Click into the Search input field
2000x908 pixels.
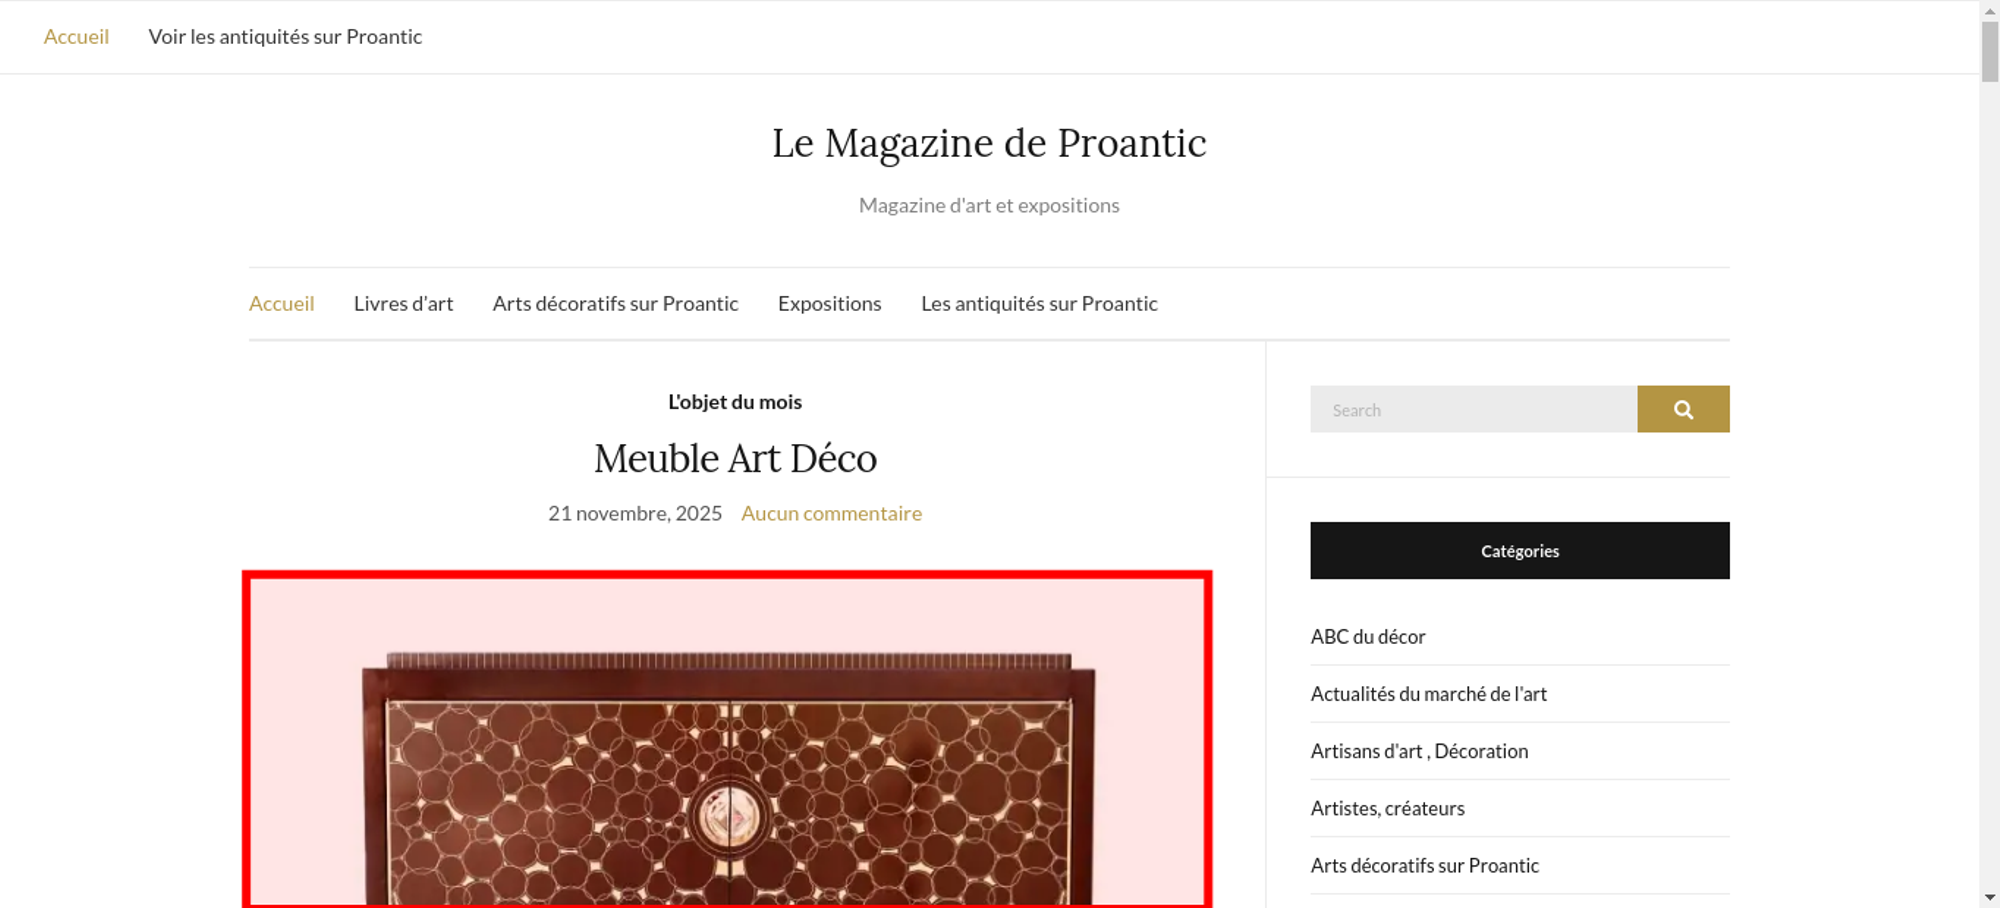pyautogui.click(x=1473, y=409)
